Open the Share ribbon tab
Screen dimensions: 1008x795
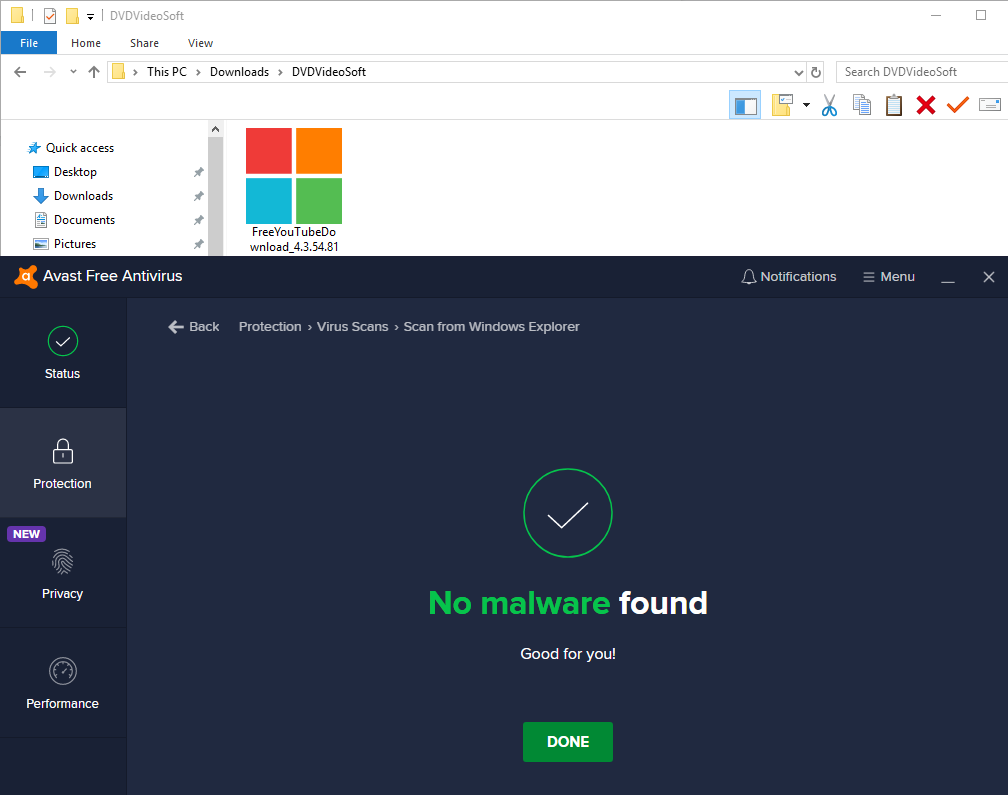coord(144,43)
